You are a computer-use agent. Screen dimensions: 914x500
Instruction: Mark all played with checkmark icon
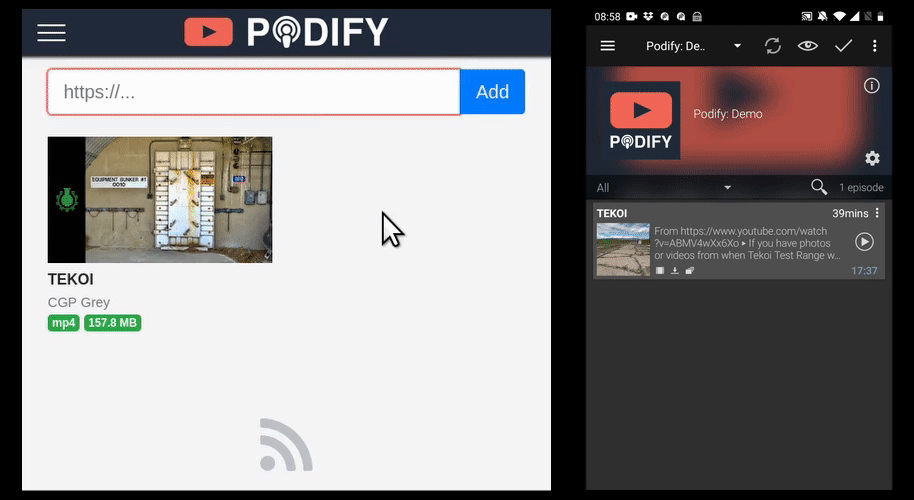tap(843, 45)
